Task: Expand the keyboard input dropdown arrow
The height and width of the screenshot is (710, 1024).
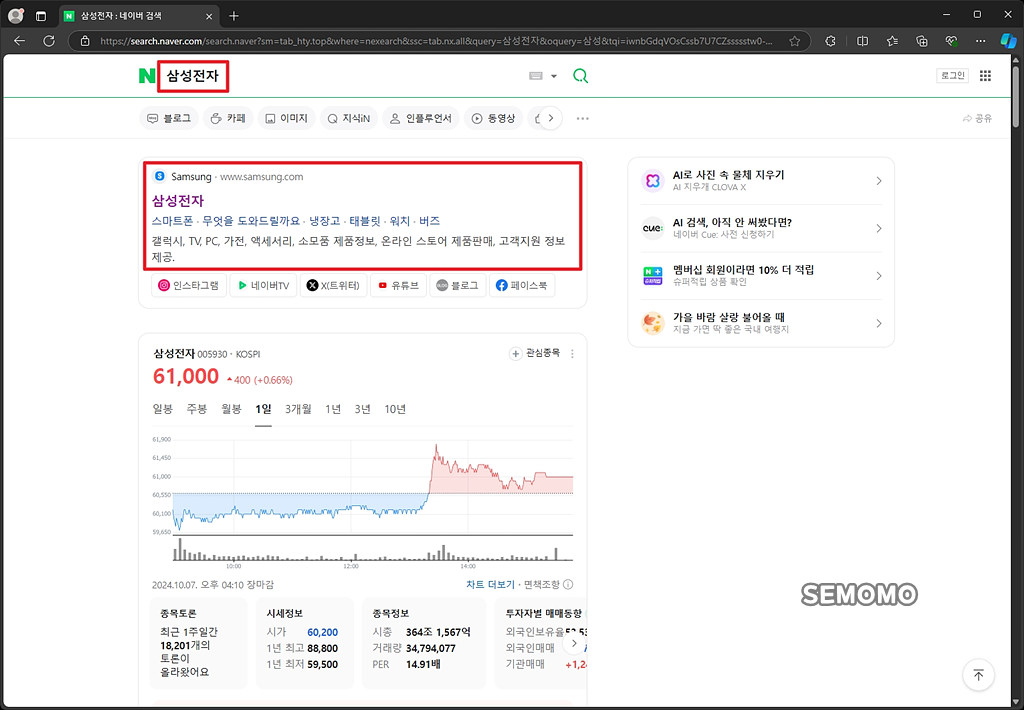Action: [x=554, y=76]
